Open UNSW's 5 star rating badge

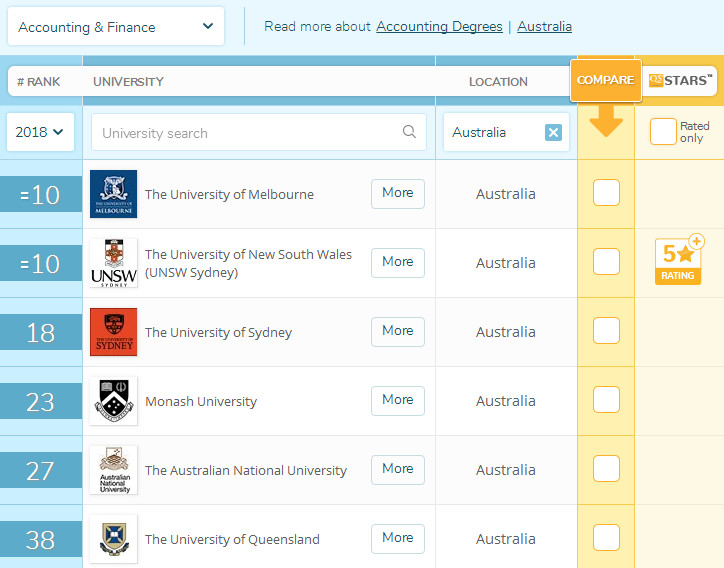(x=679, y=261)
